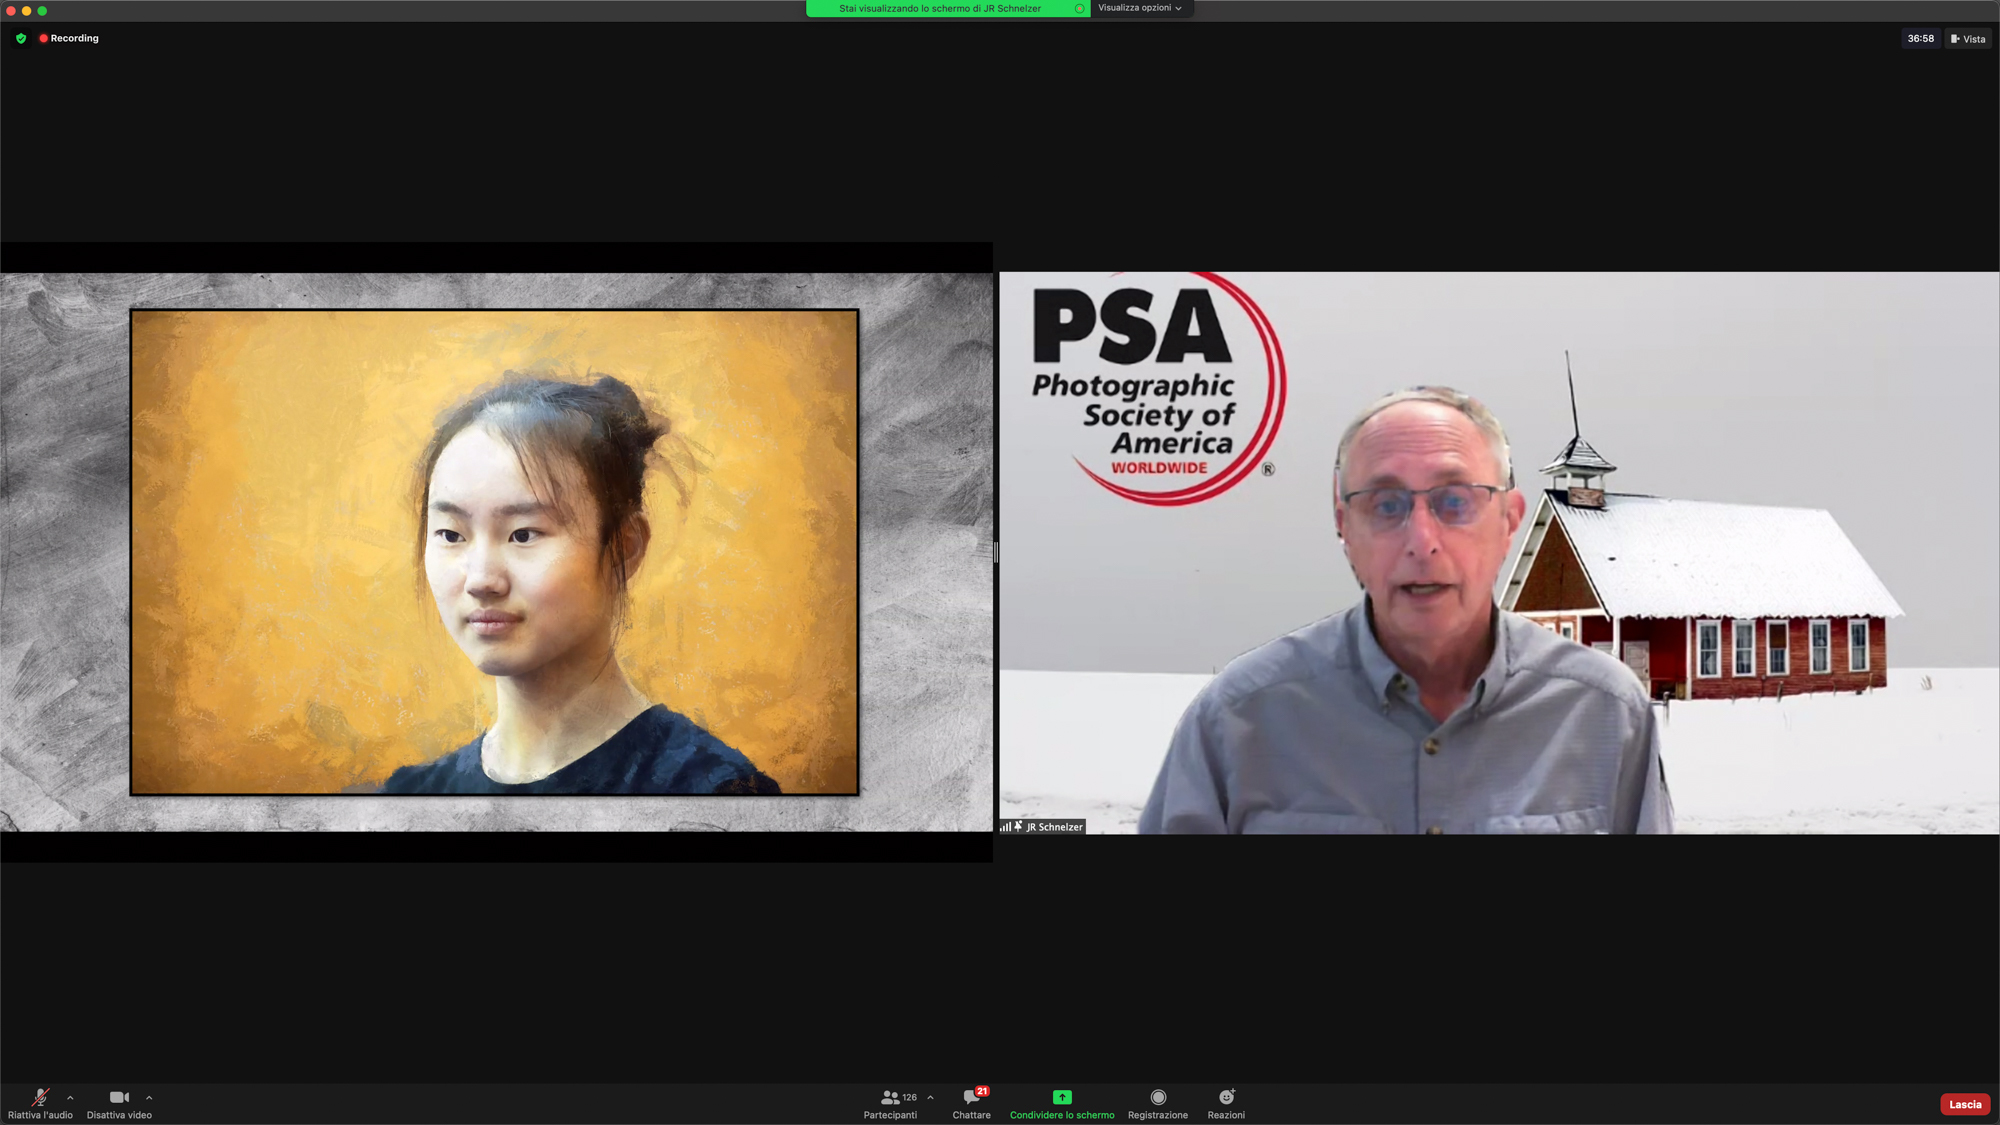Open Reazioni reactions menu

[x=1226, y=1104]
